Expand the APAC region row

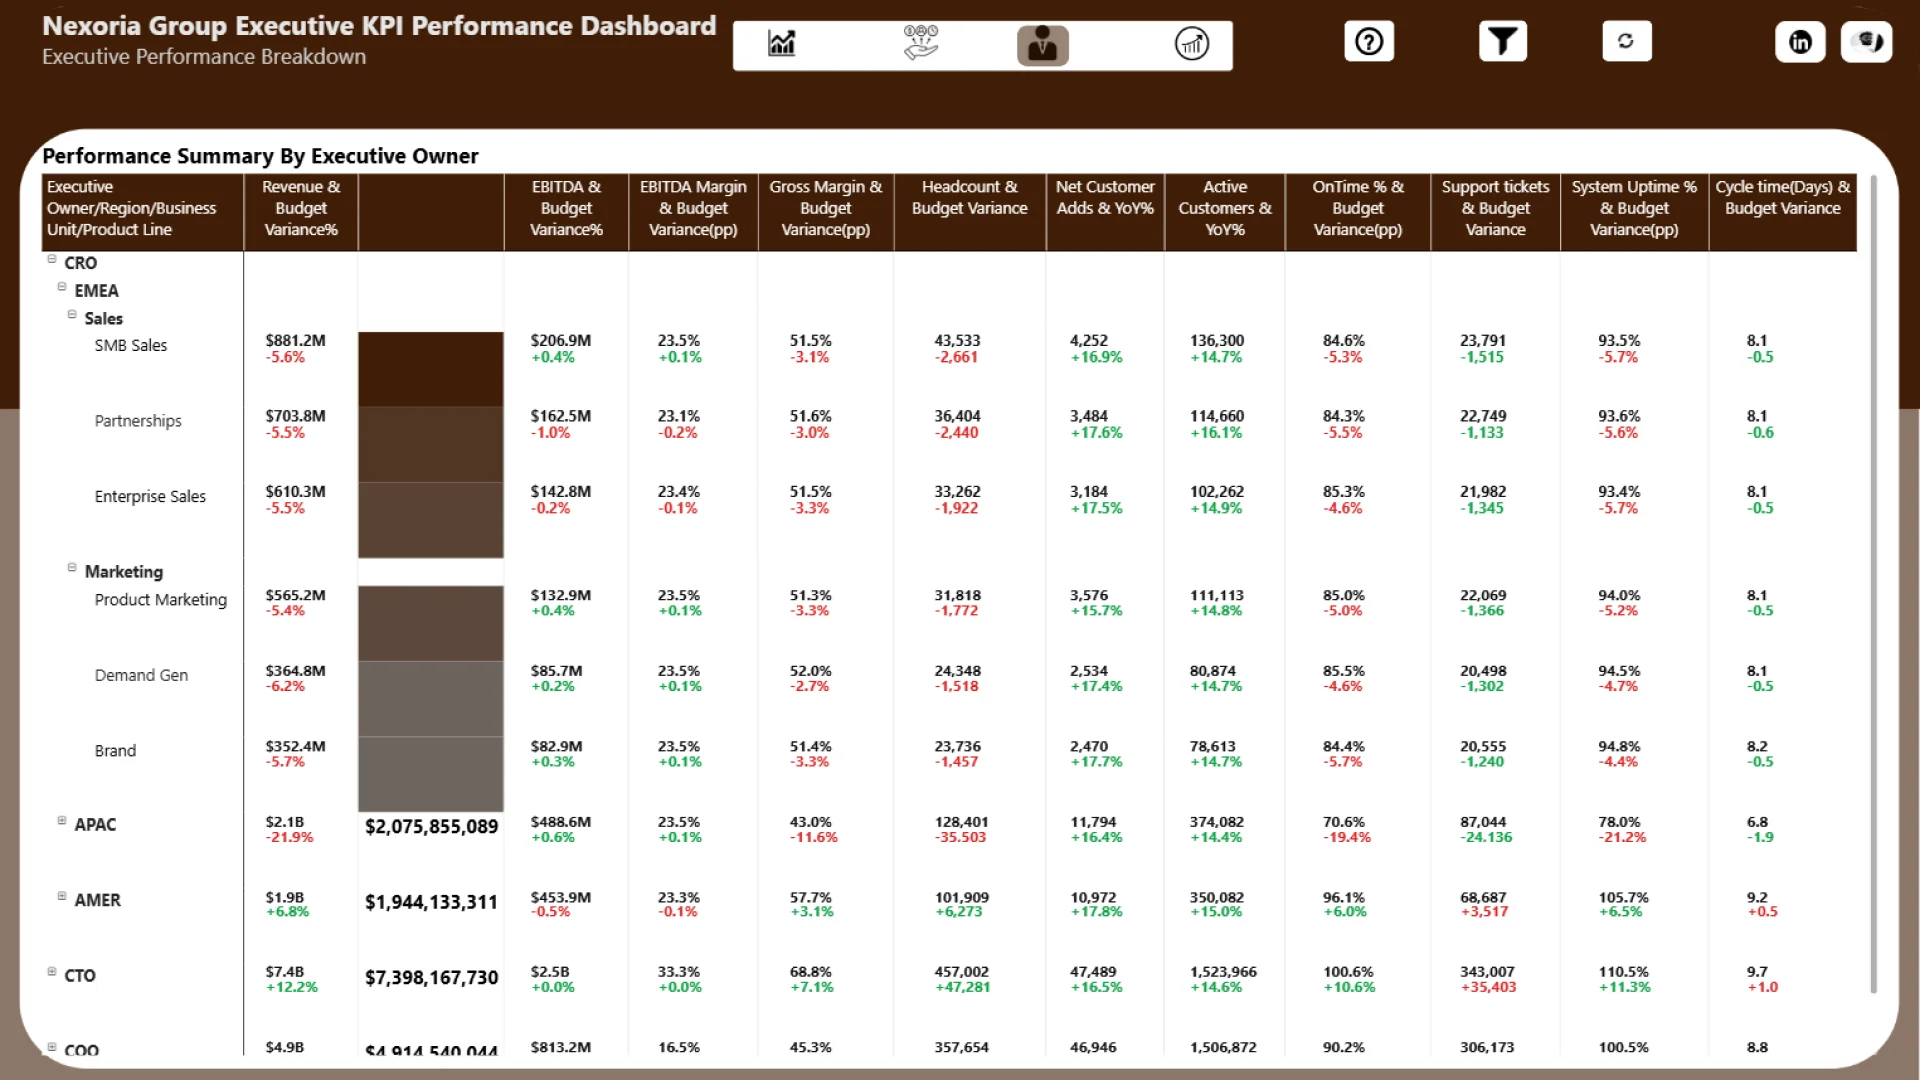pos(62,821)
